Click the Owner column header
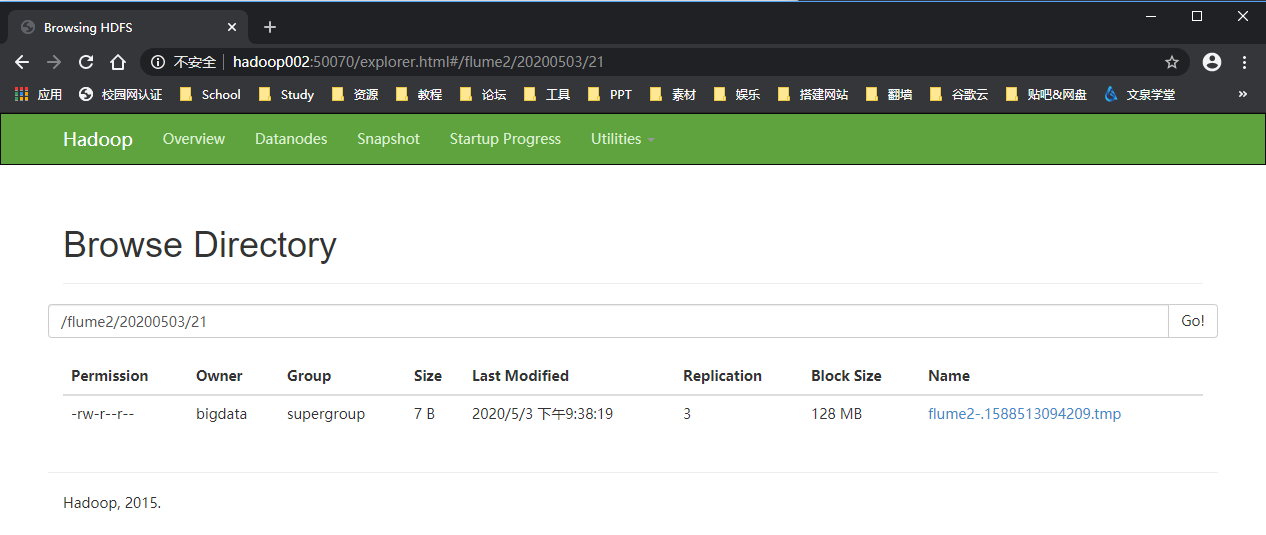This screenshot has height=535, width=1266. click(219, 376)
